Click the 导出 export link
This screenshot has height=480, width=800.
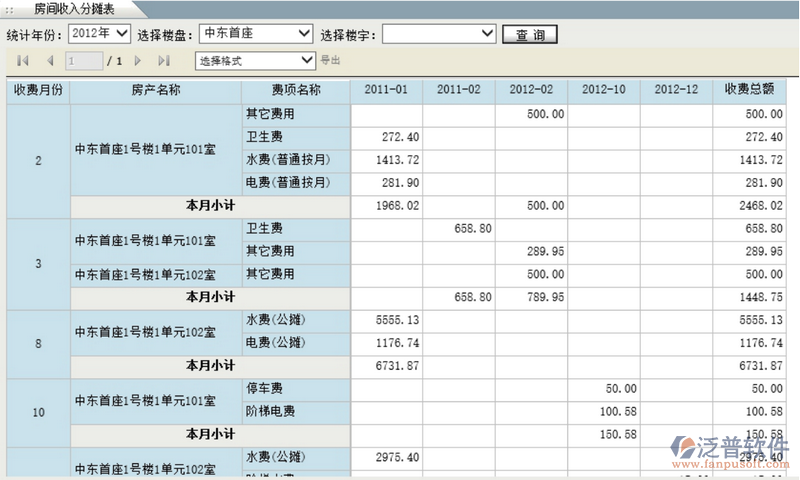330,60
